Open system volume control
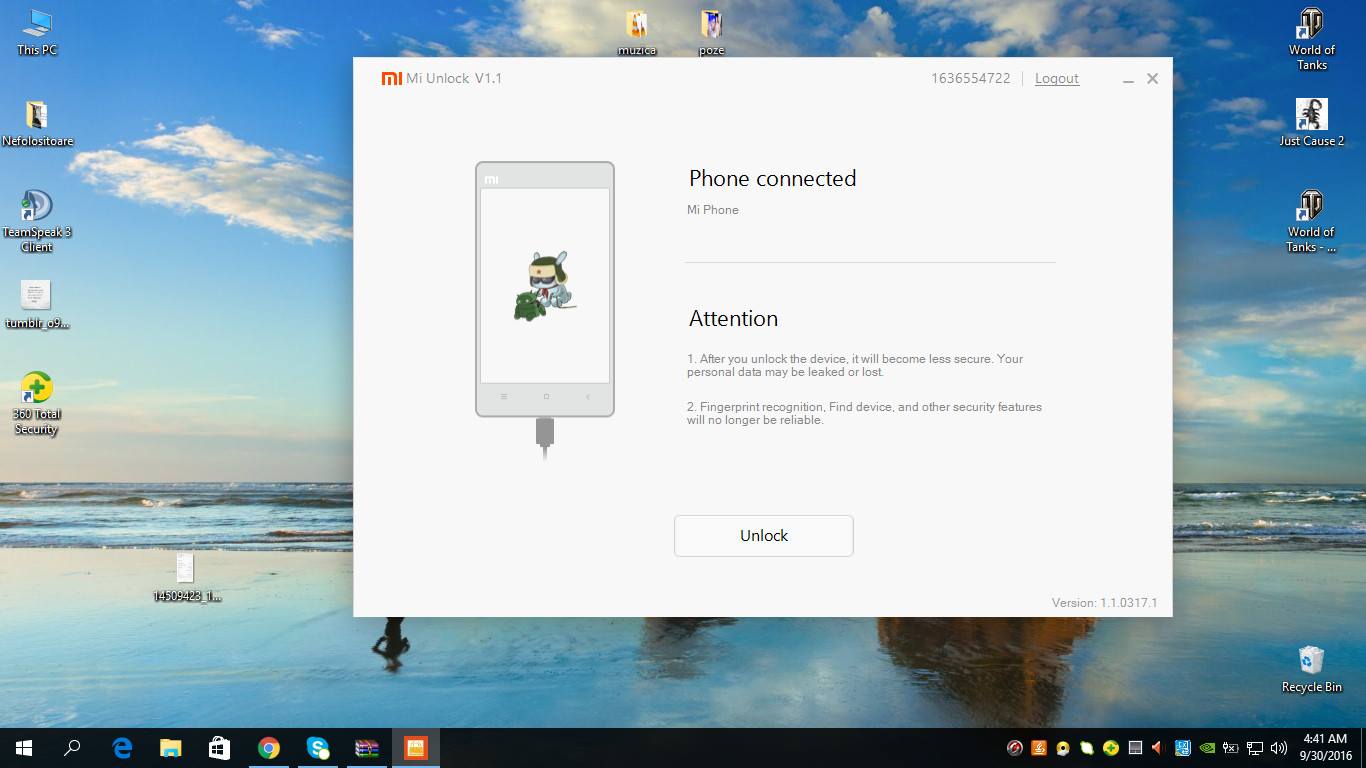 1279,748
